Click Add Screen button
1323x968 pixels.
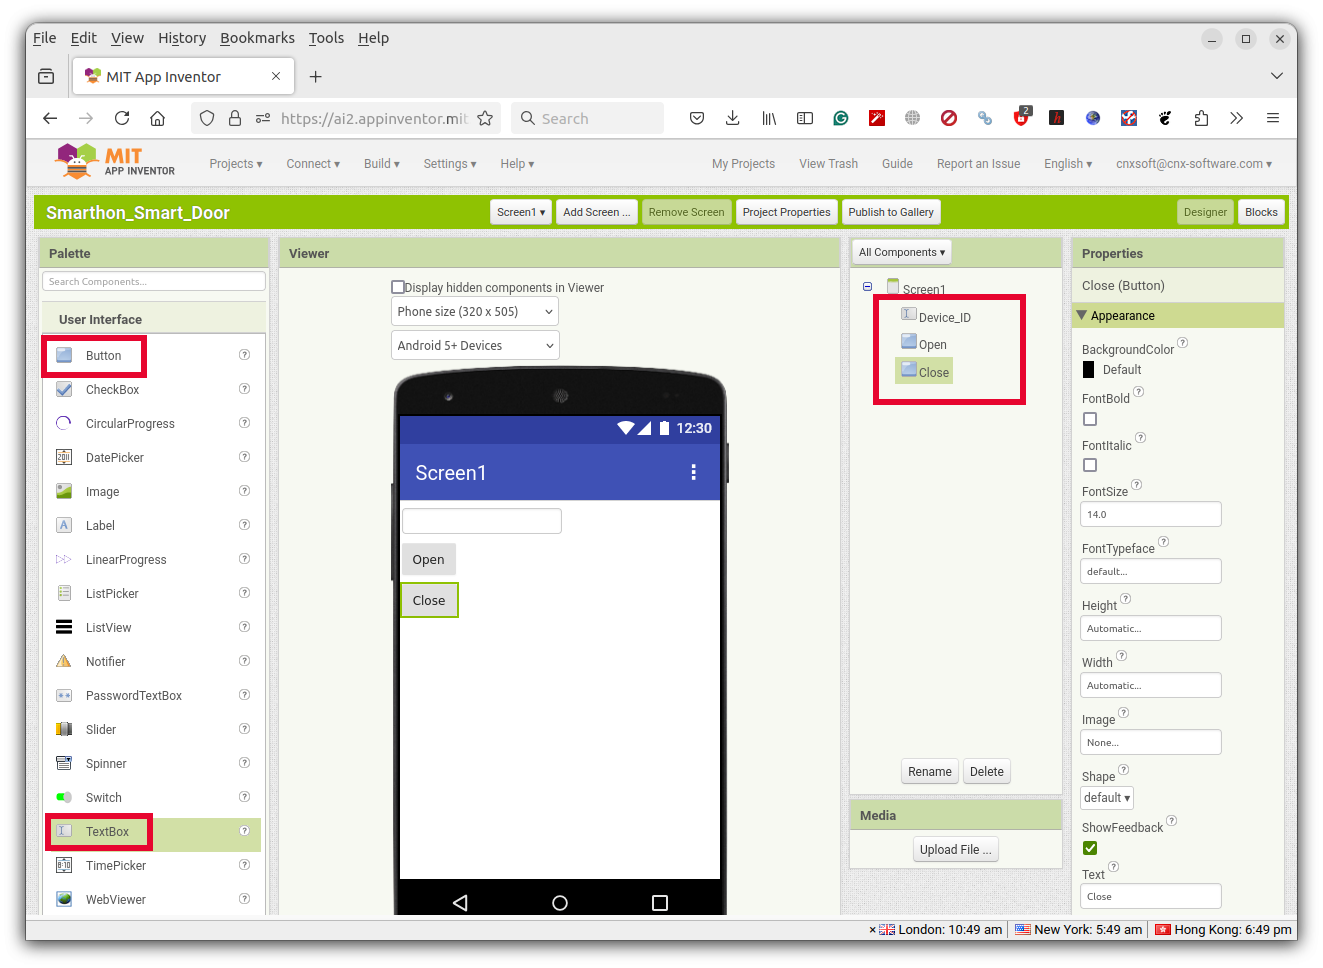[x=597, y=212]
